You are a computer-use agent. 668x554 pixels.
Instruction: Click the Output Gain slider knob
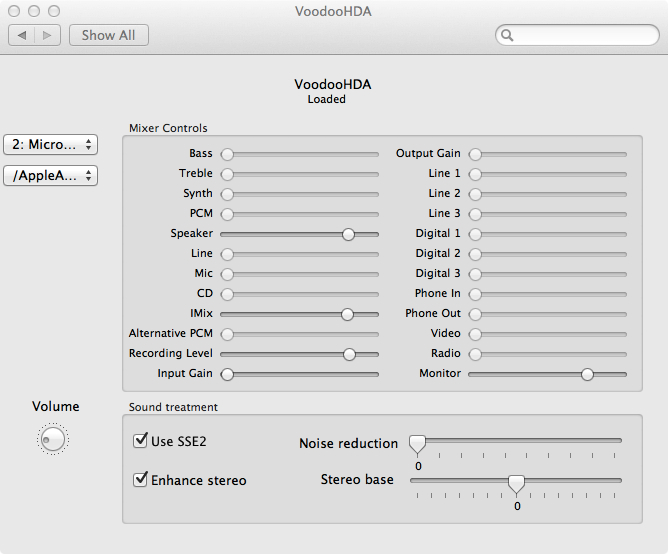(x=475, y=154)
